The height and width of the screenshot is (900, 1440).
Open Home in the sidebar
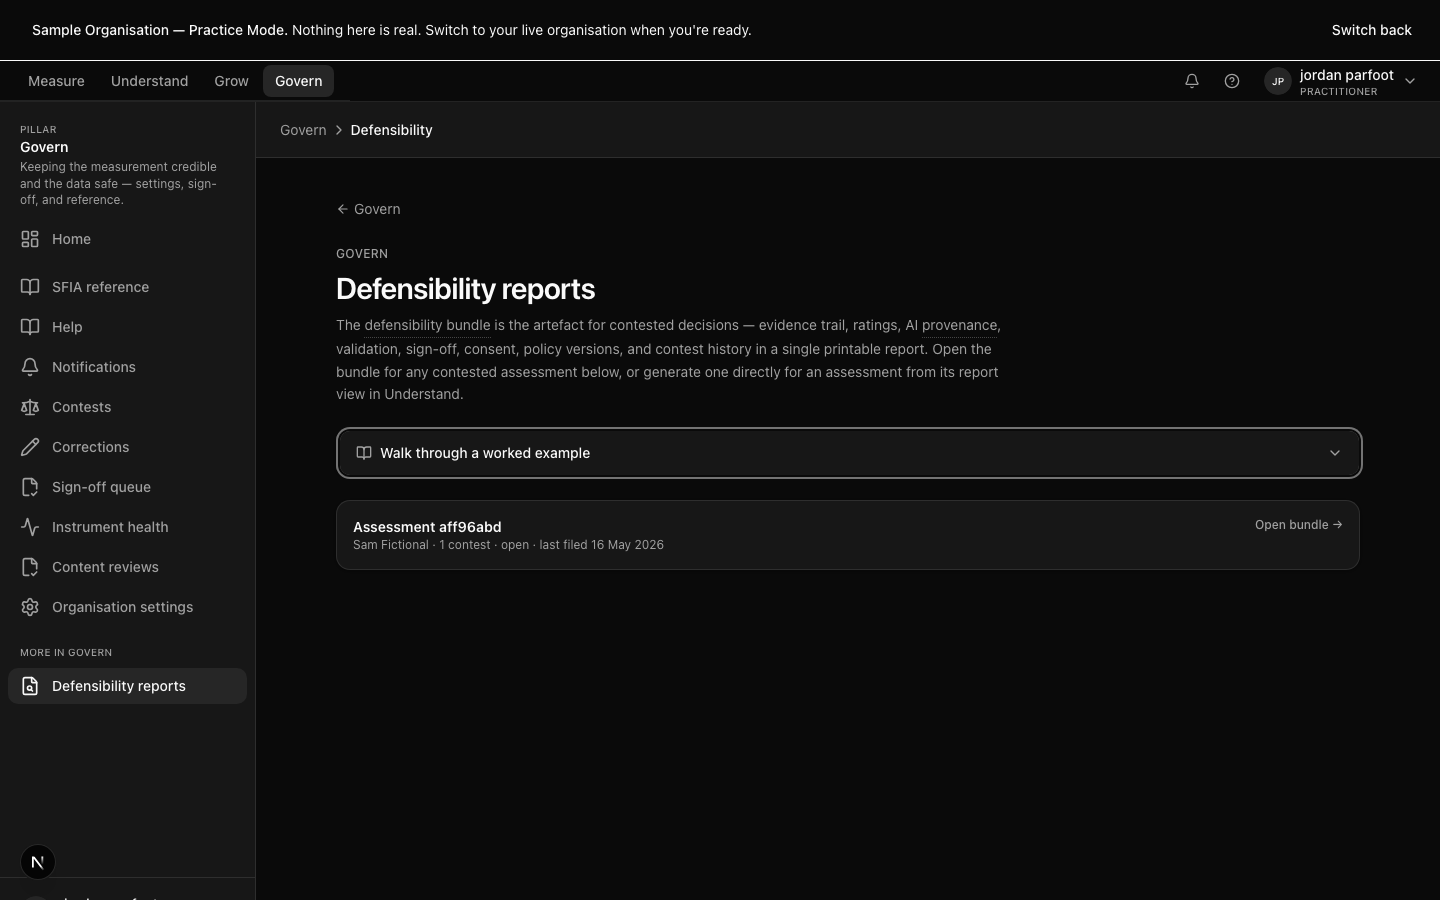[x=127, y=239]
